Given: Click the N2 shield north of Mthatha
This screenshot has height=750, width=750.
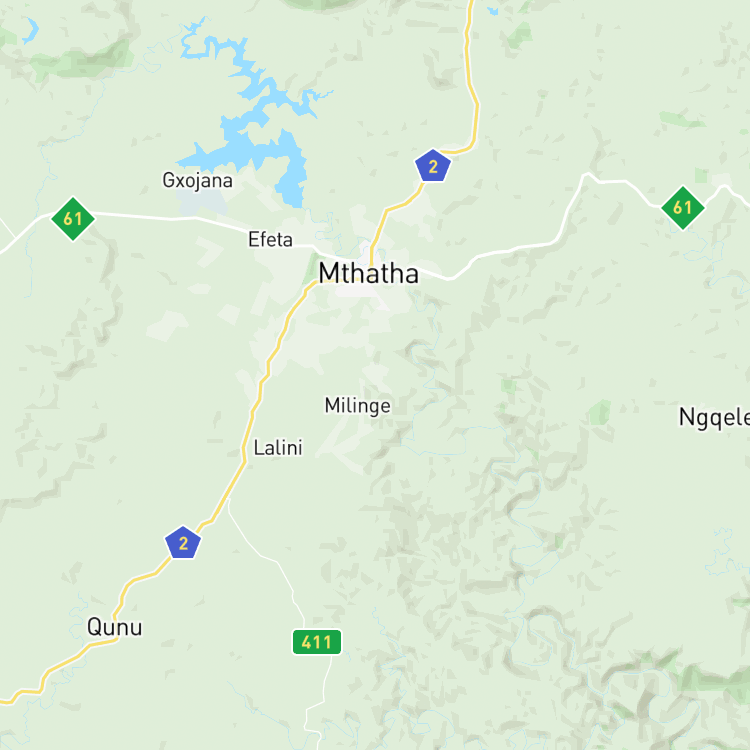Looking at the screenshot, I should (x=432, y=166).
